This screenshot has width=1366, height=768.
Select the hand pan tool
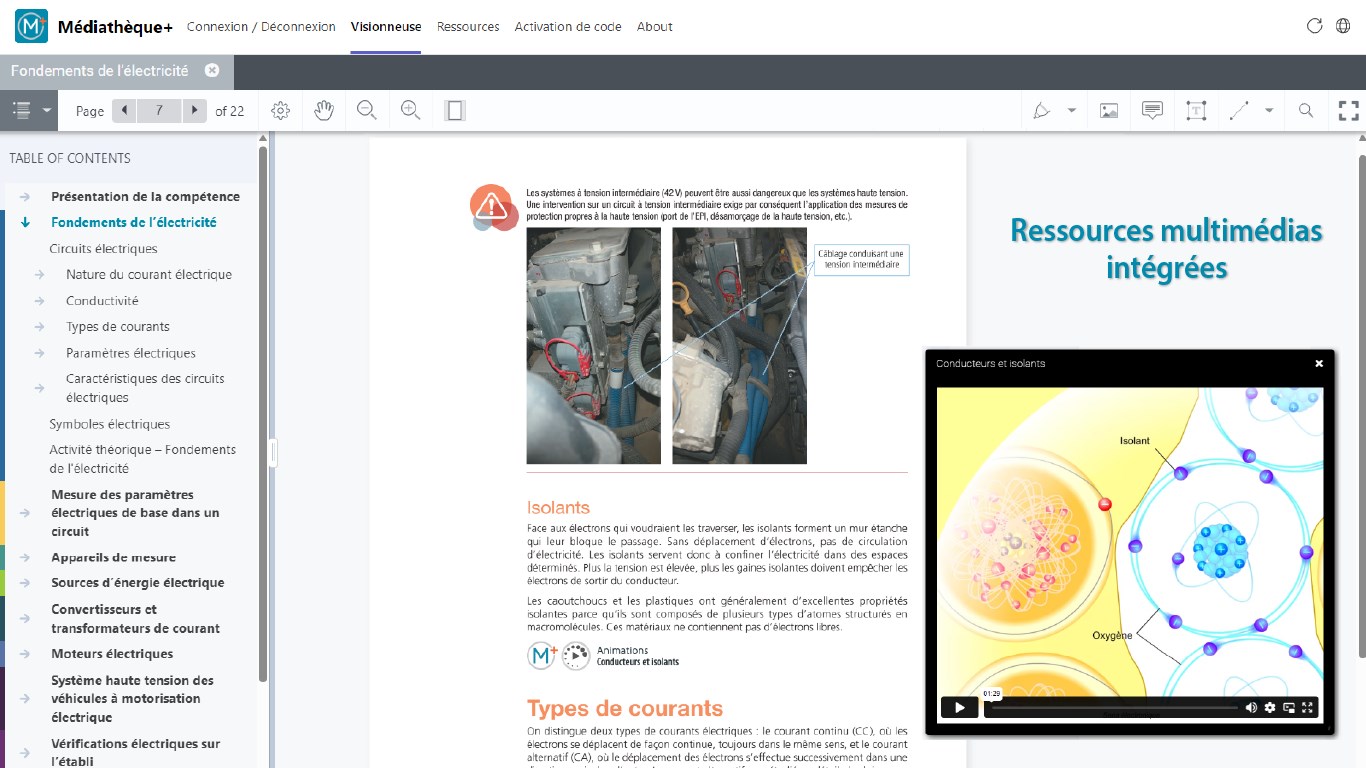[x=323, y=111]
